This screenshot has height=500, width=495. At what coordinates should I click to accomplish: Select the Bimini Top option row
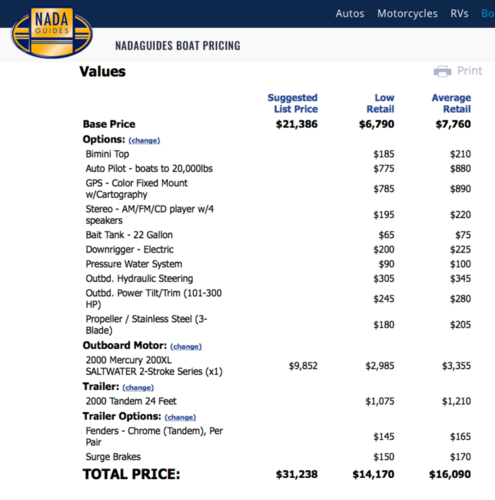(277, 154)
